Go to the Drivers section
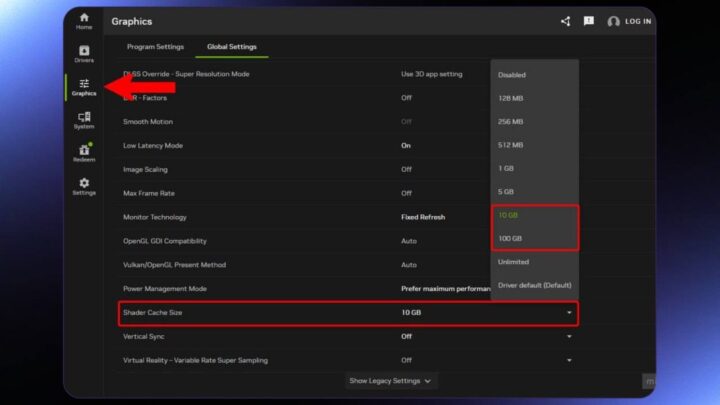 [84, 54]
